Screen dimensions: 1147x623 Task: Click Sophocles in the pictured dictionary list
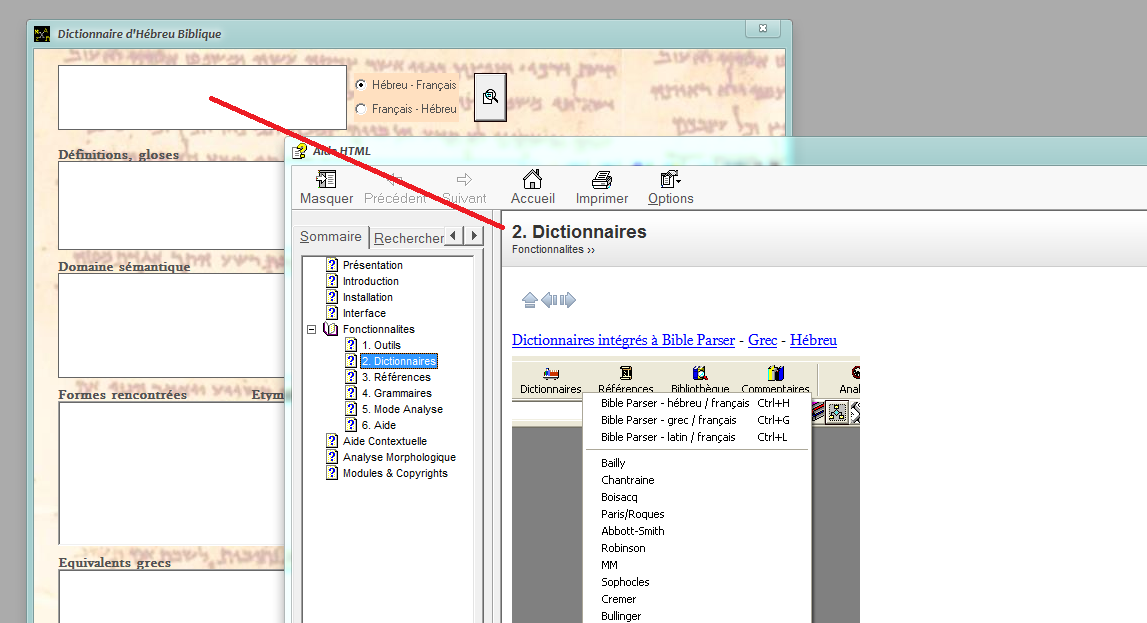coord(625,582)
